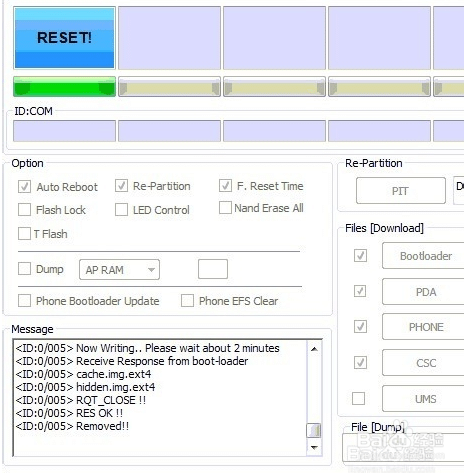Click the 'Removed!!' log line

tap(72, 426)
